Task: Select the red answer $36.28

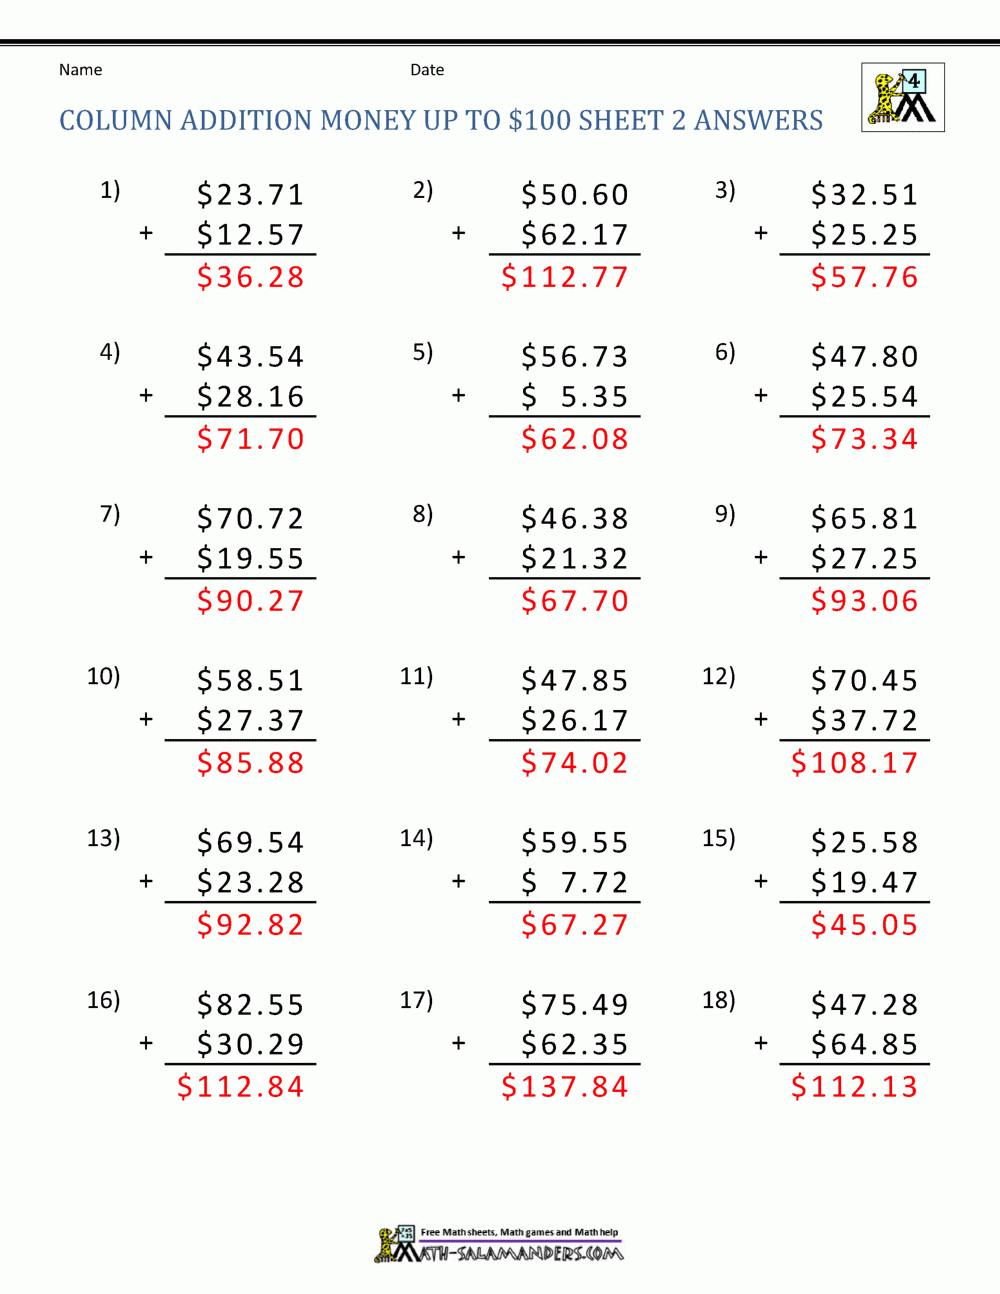Action: pos(250,277)
